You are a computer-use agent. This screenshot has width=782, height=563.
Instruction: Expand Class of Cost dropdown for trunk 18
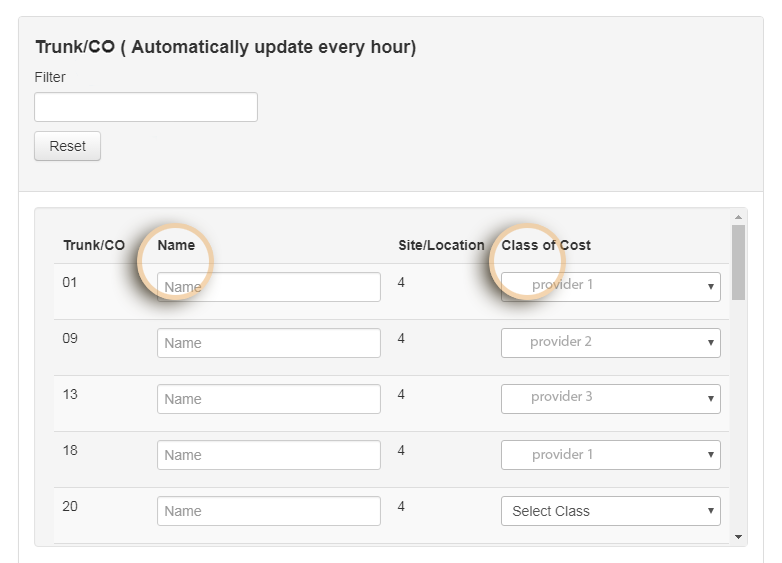(610, 455)
